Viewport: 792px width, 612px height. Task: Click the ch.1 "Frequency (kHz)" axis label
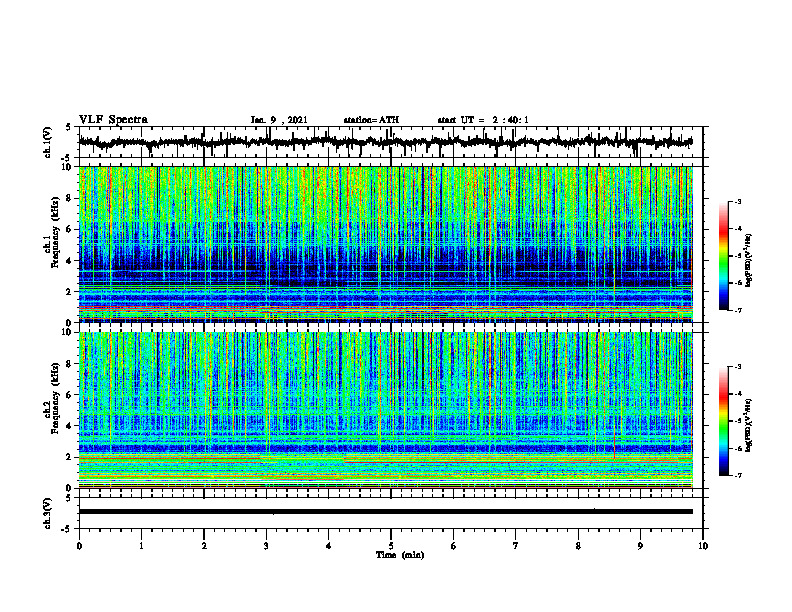click(55, 232)
